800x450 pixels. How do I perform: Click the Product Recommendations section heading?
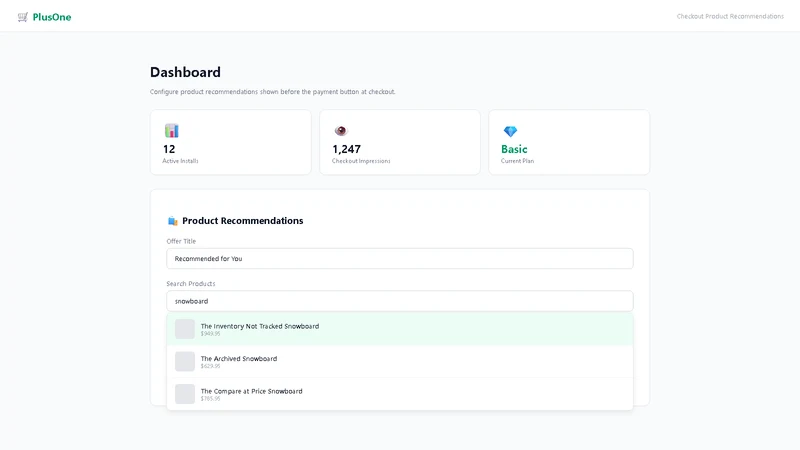242,221
